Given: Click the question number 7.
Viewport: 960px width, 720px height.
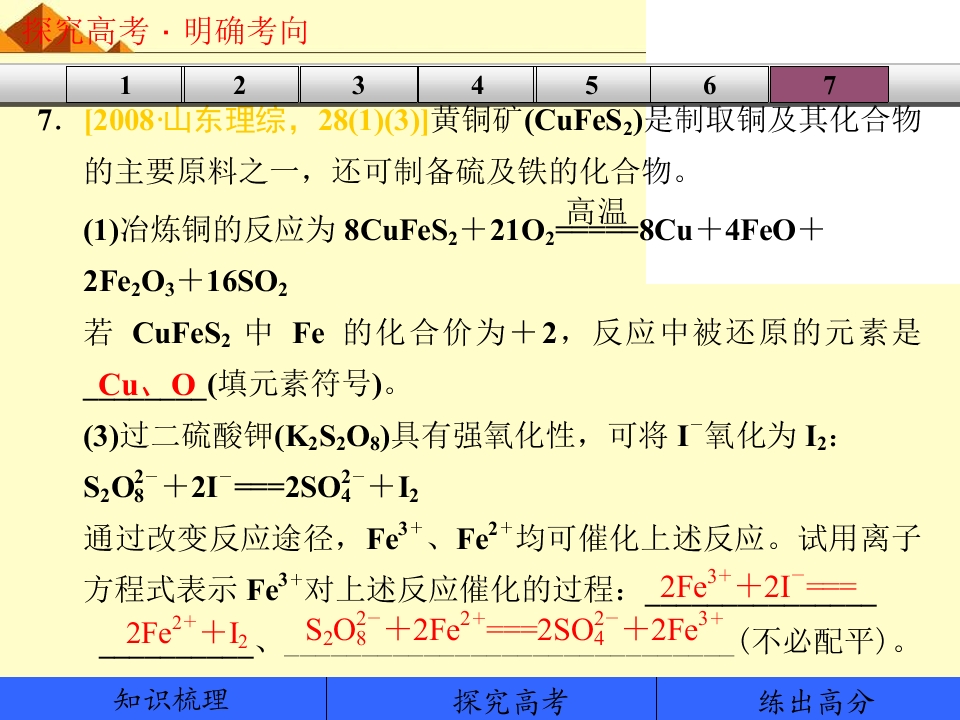Looking at the screenshot, I should 50,120.
